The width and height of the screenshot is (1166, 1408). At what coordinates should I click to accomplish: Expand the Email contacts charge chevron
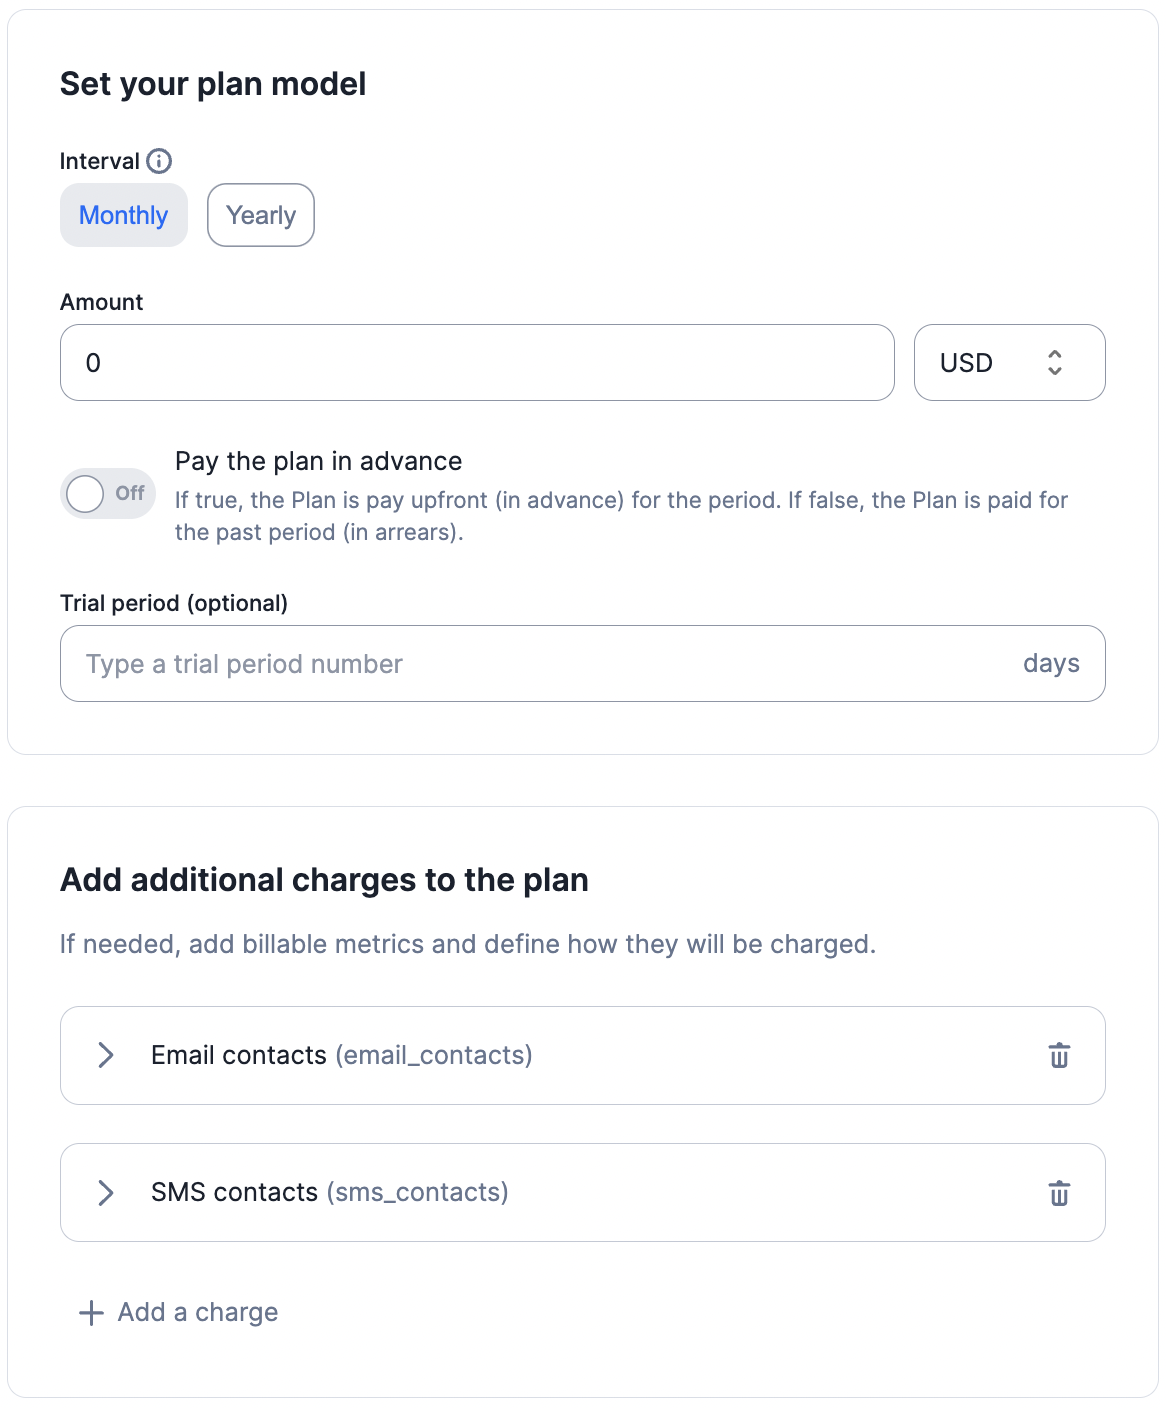(x=106, y=1055)
